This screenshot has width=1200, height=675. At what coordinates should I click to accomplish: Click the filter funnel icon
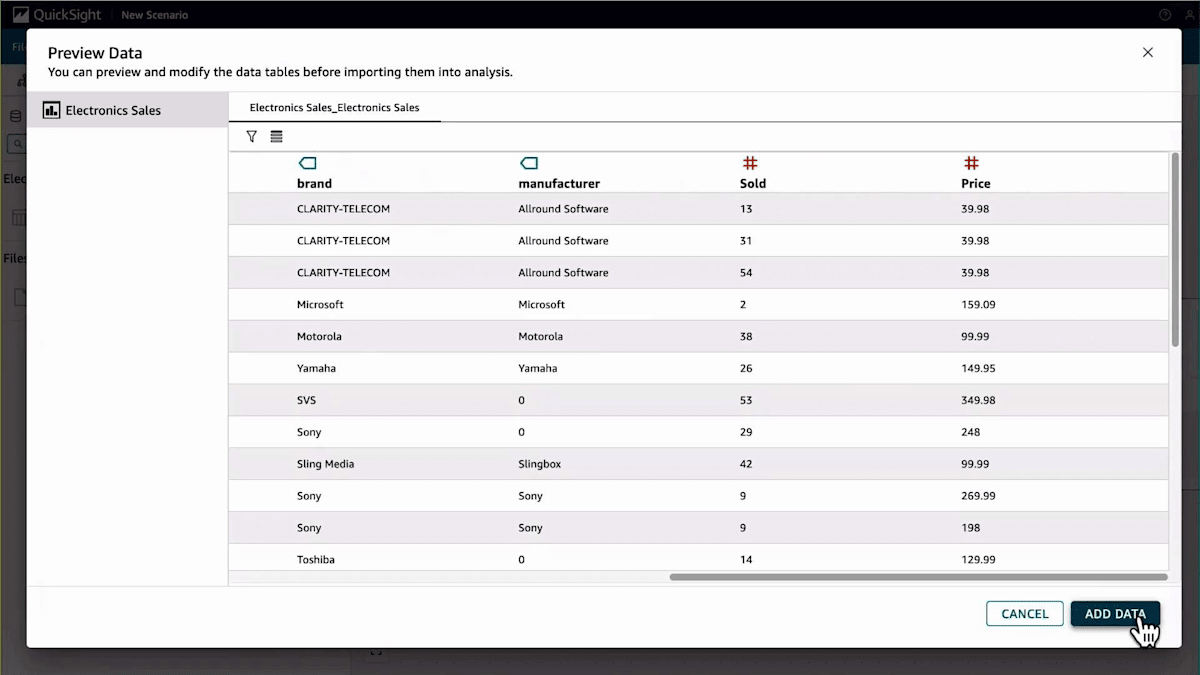click(252, 136)
